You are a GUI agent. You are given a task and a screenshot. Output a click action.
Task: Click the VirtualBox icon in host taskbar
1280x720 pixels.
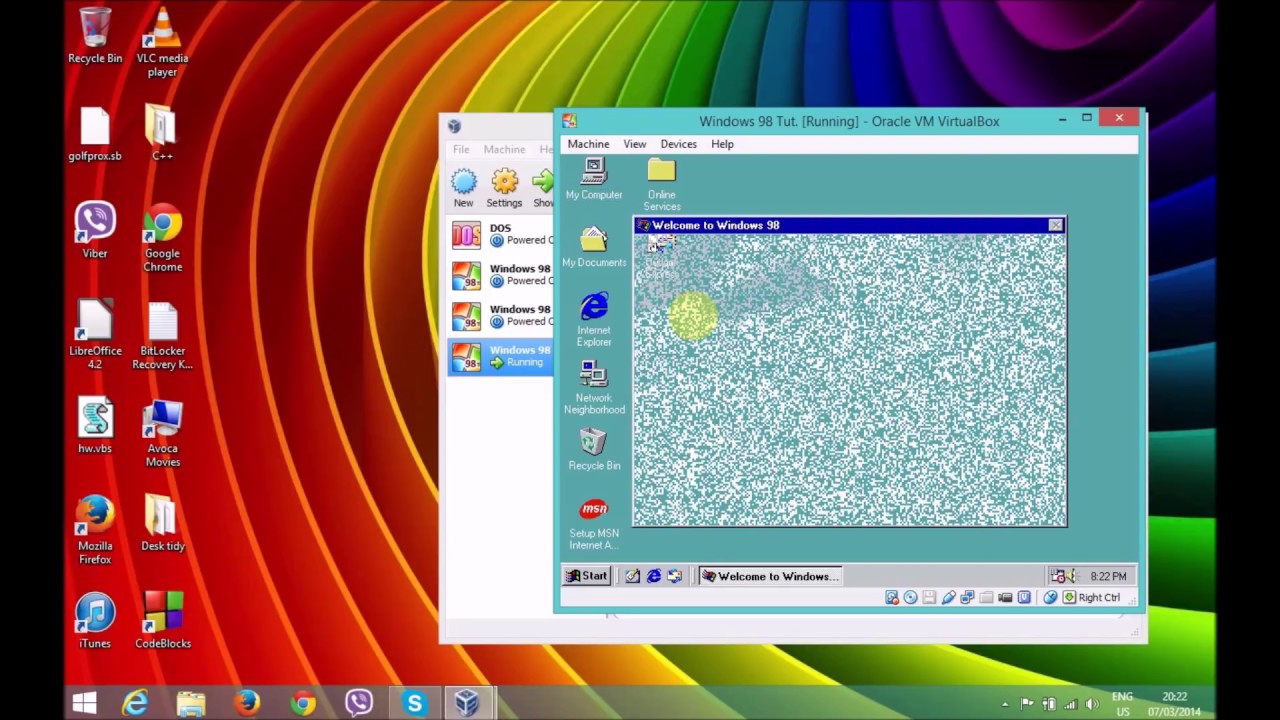tap(467, 703)
